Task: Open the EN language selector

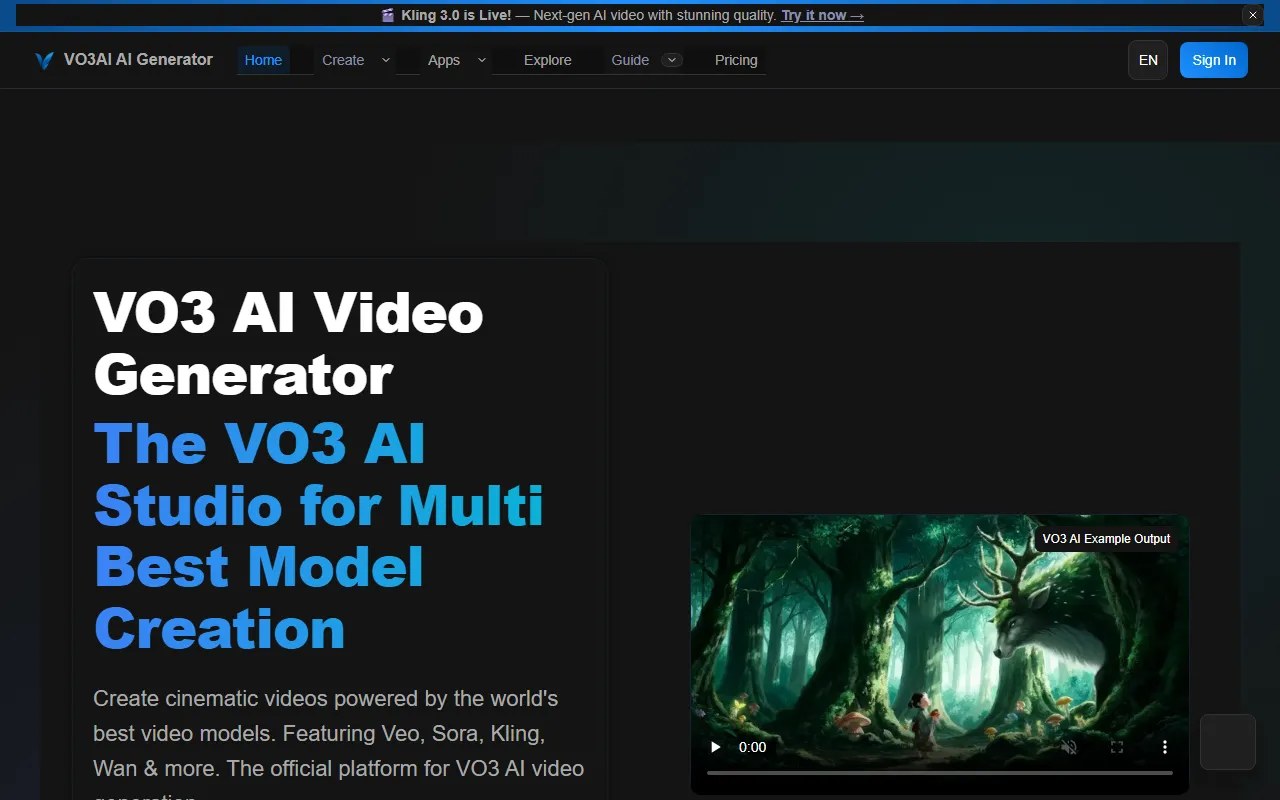Action: [x=1148, y=60]
